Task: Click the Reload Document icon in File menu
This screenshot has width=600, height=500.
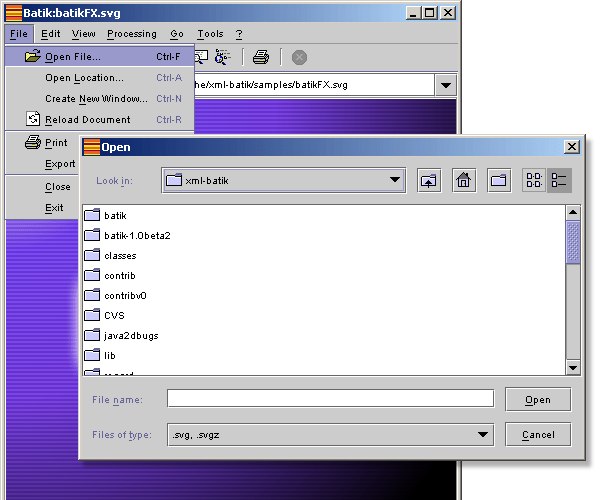Action: tap(32, 119)
